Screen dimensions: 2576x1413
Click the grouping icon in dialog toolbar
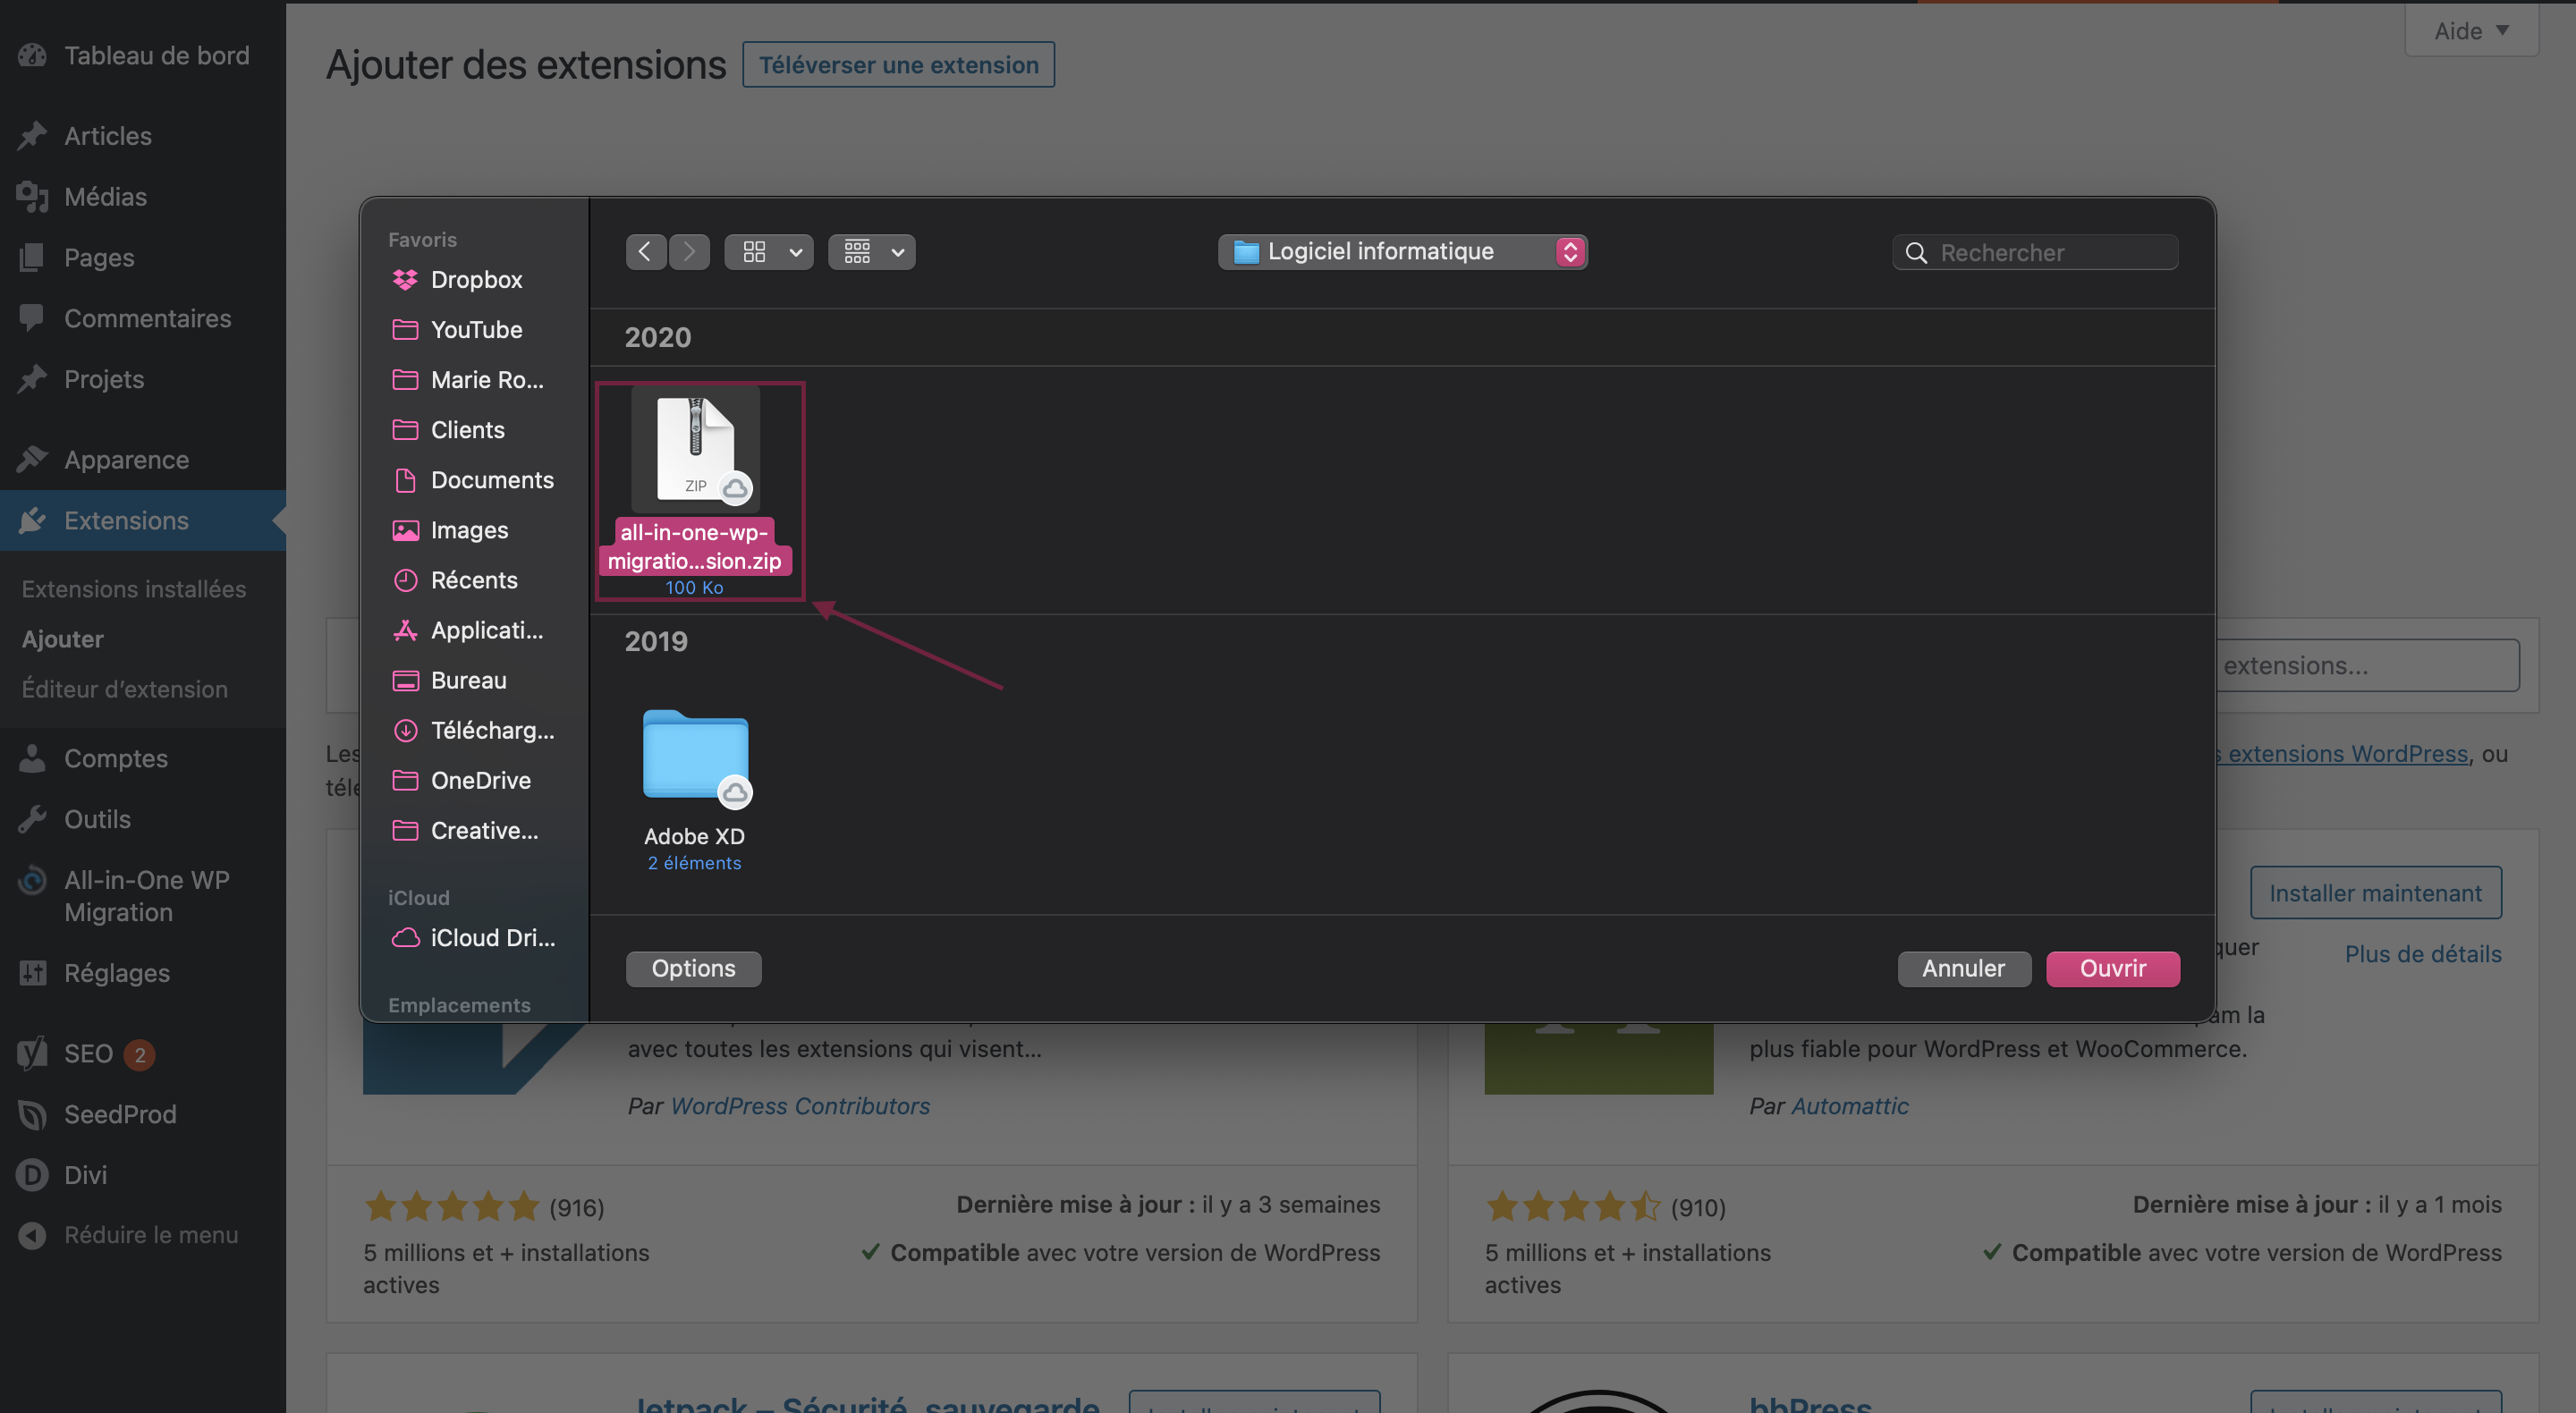pyautogui.click(x=857, y=252)
